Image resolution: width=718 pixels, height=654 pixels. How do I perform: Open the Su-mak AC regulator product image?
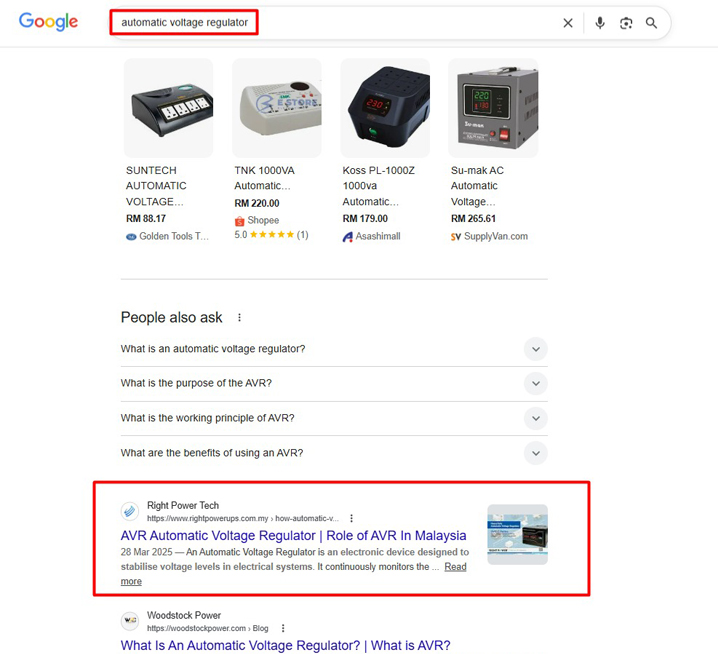tap(493, 108)
